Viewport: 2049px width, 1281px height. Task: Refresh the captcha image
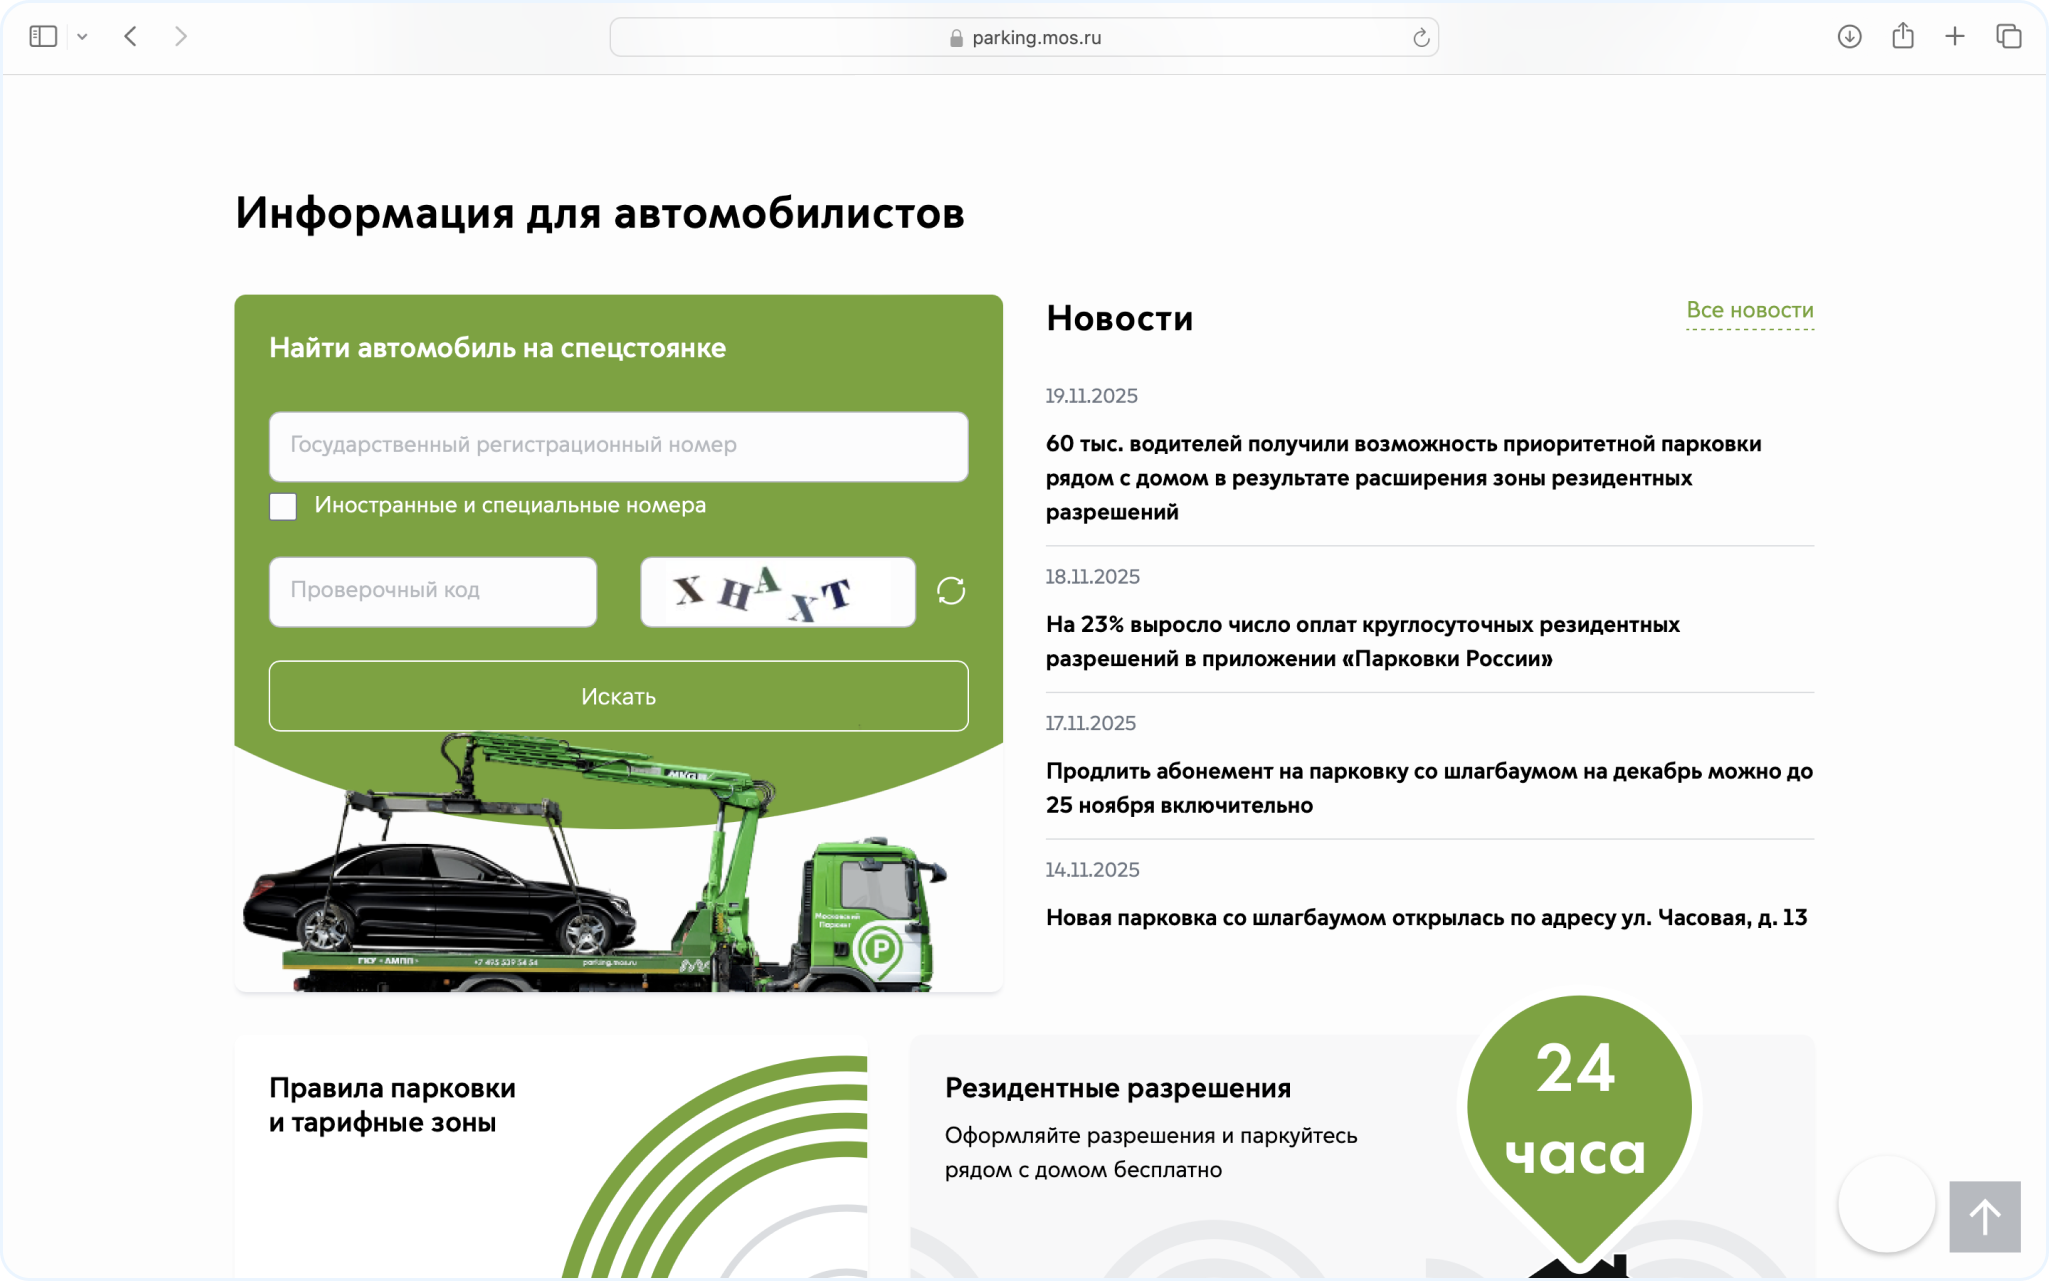pos(950,591)
